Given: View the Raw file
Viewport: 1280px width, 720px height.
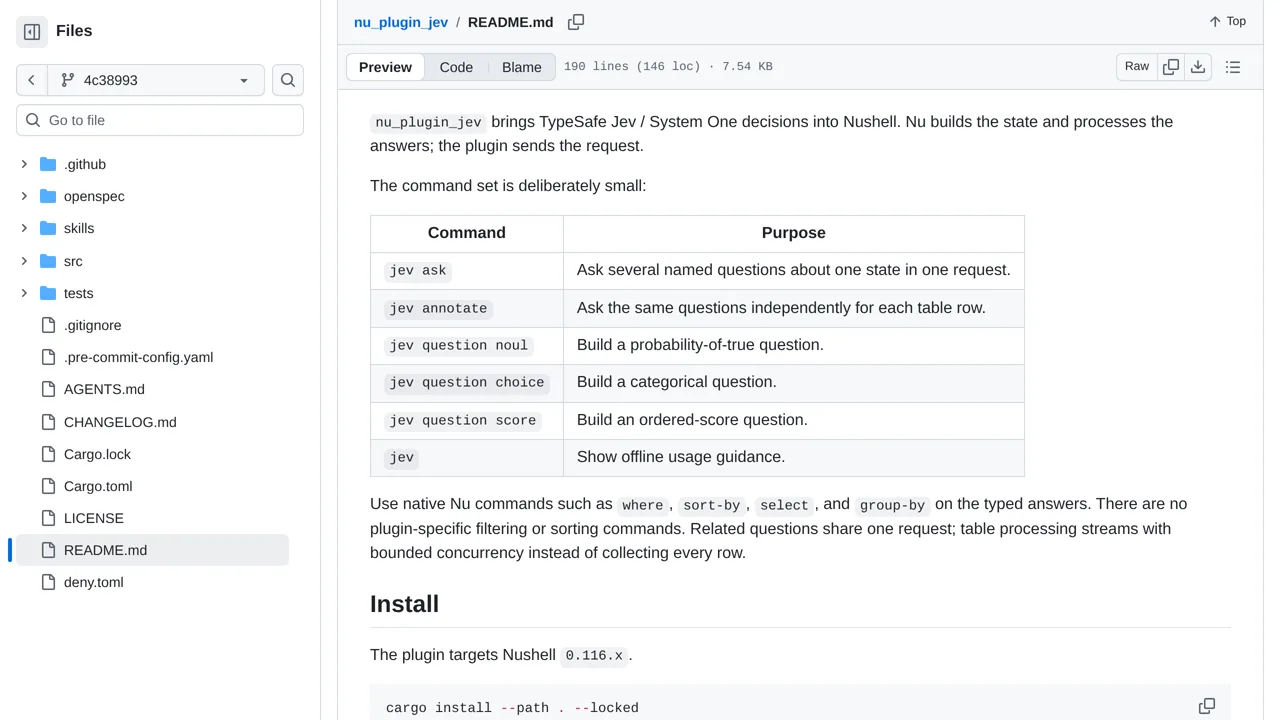Looking at the screenshot, I should tap(1137, 67).
